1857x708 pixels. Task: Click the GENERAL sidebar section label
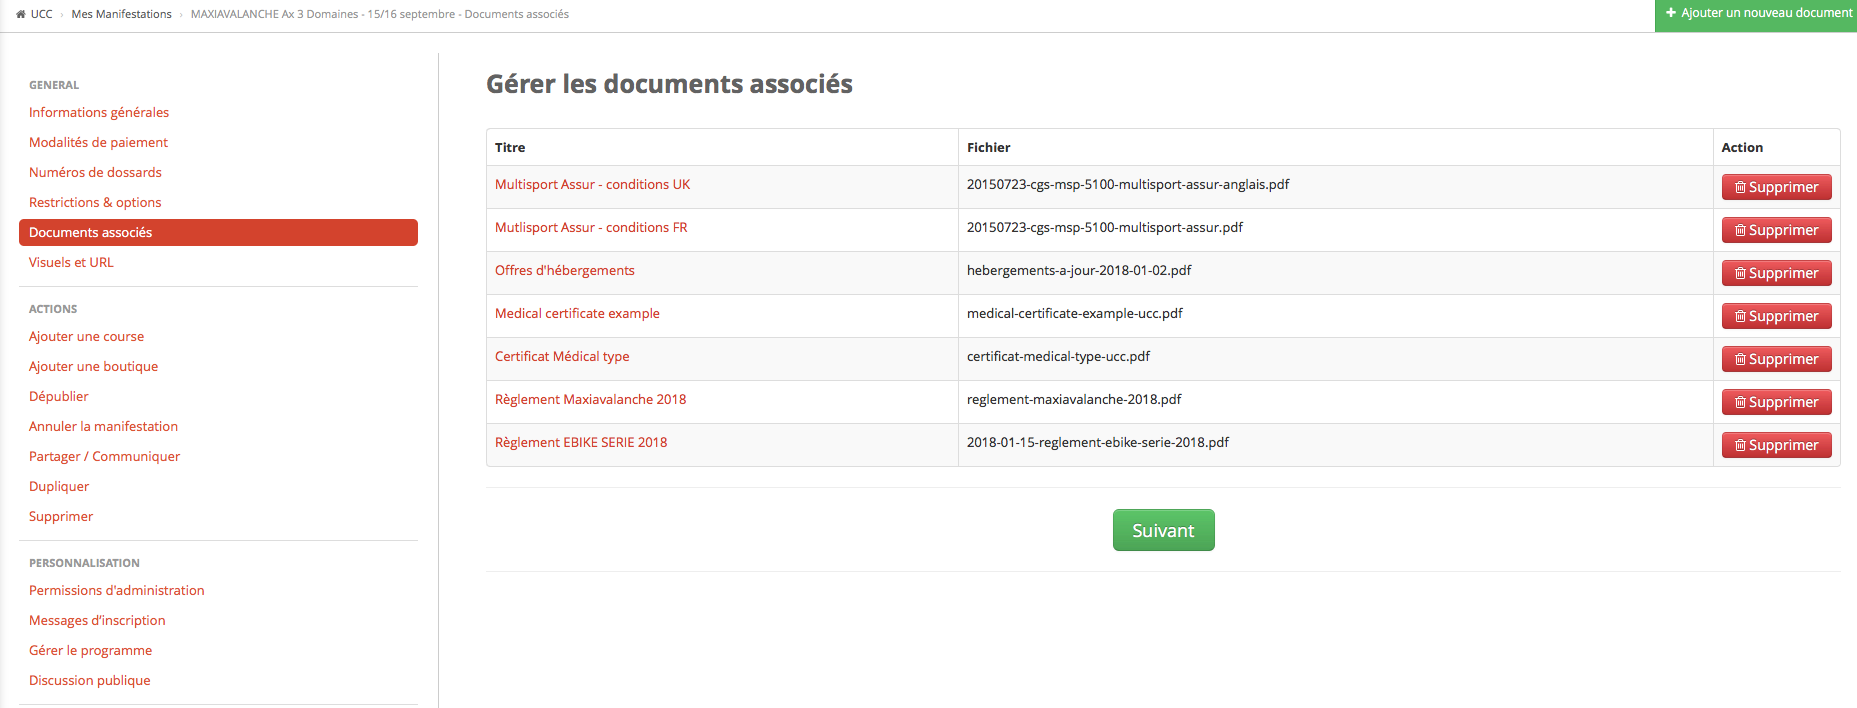(54, 85)
